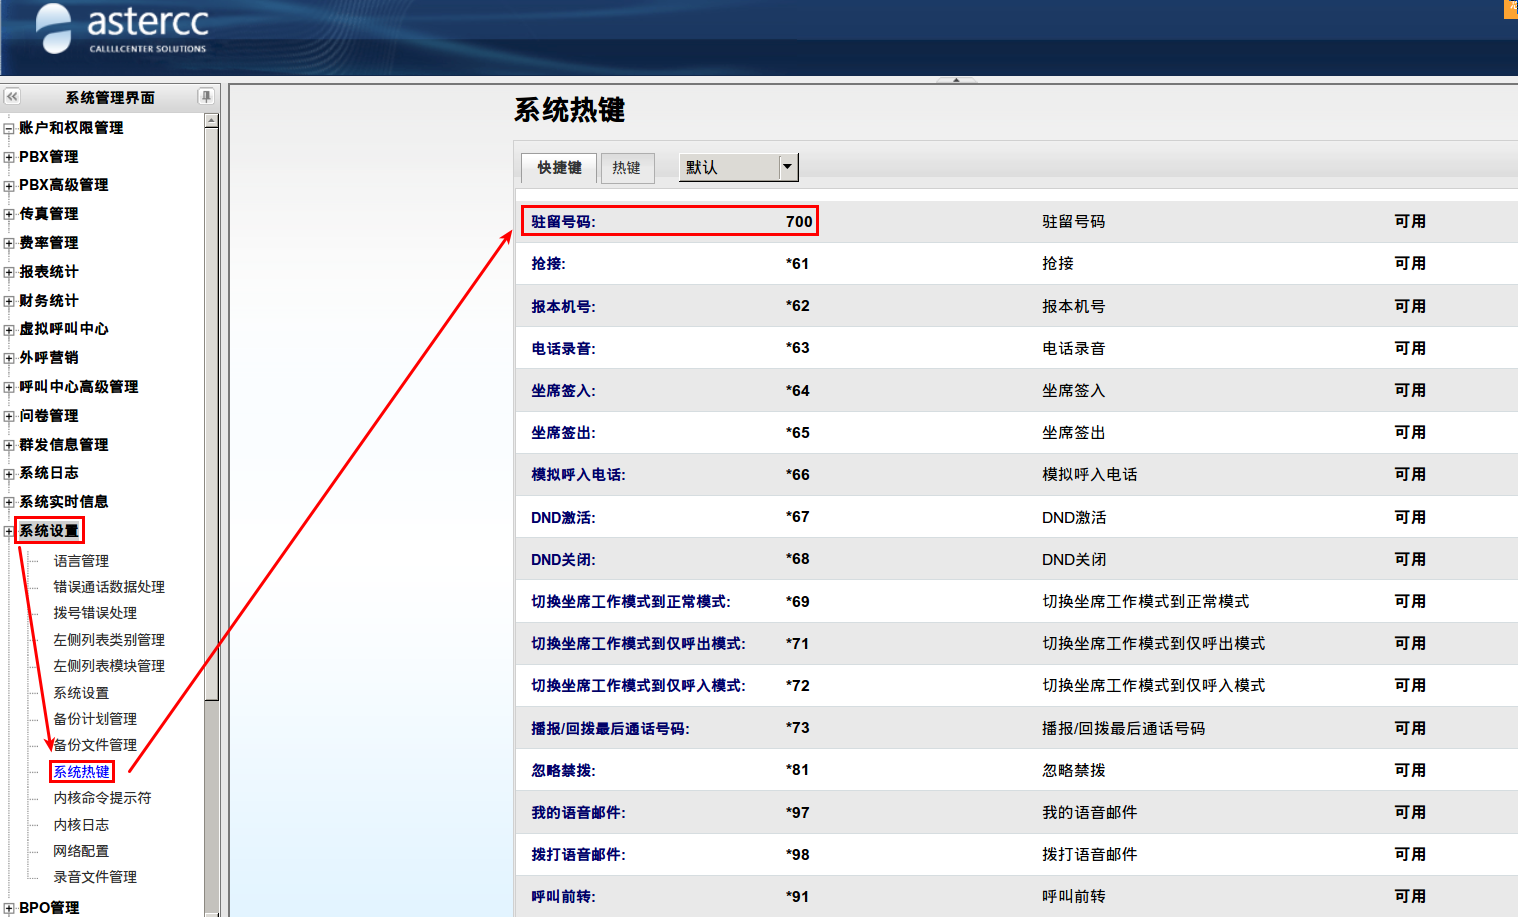Image resolution: width=1518 pixels, height=917 pixels.
Task: Open 网络配置 under system settings
Action: click(x=81, y=851)
